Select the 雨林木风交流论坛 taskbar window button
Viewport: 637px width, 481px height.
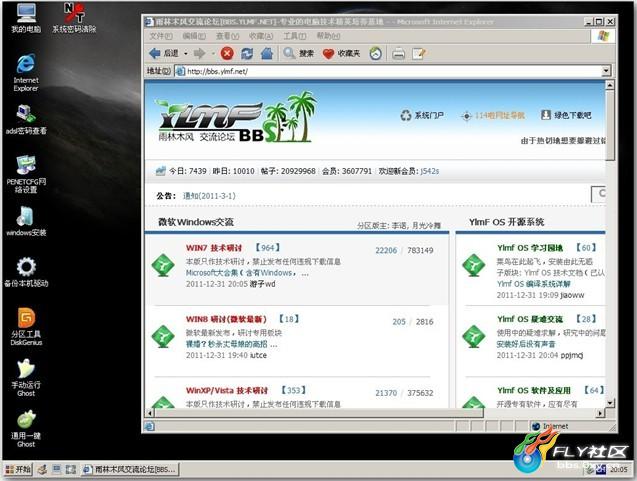(x=130, y=470)
